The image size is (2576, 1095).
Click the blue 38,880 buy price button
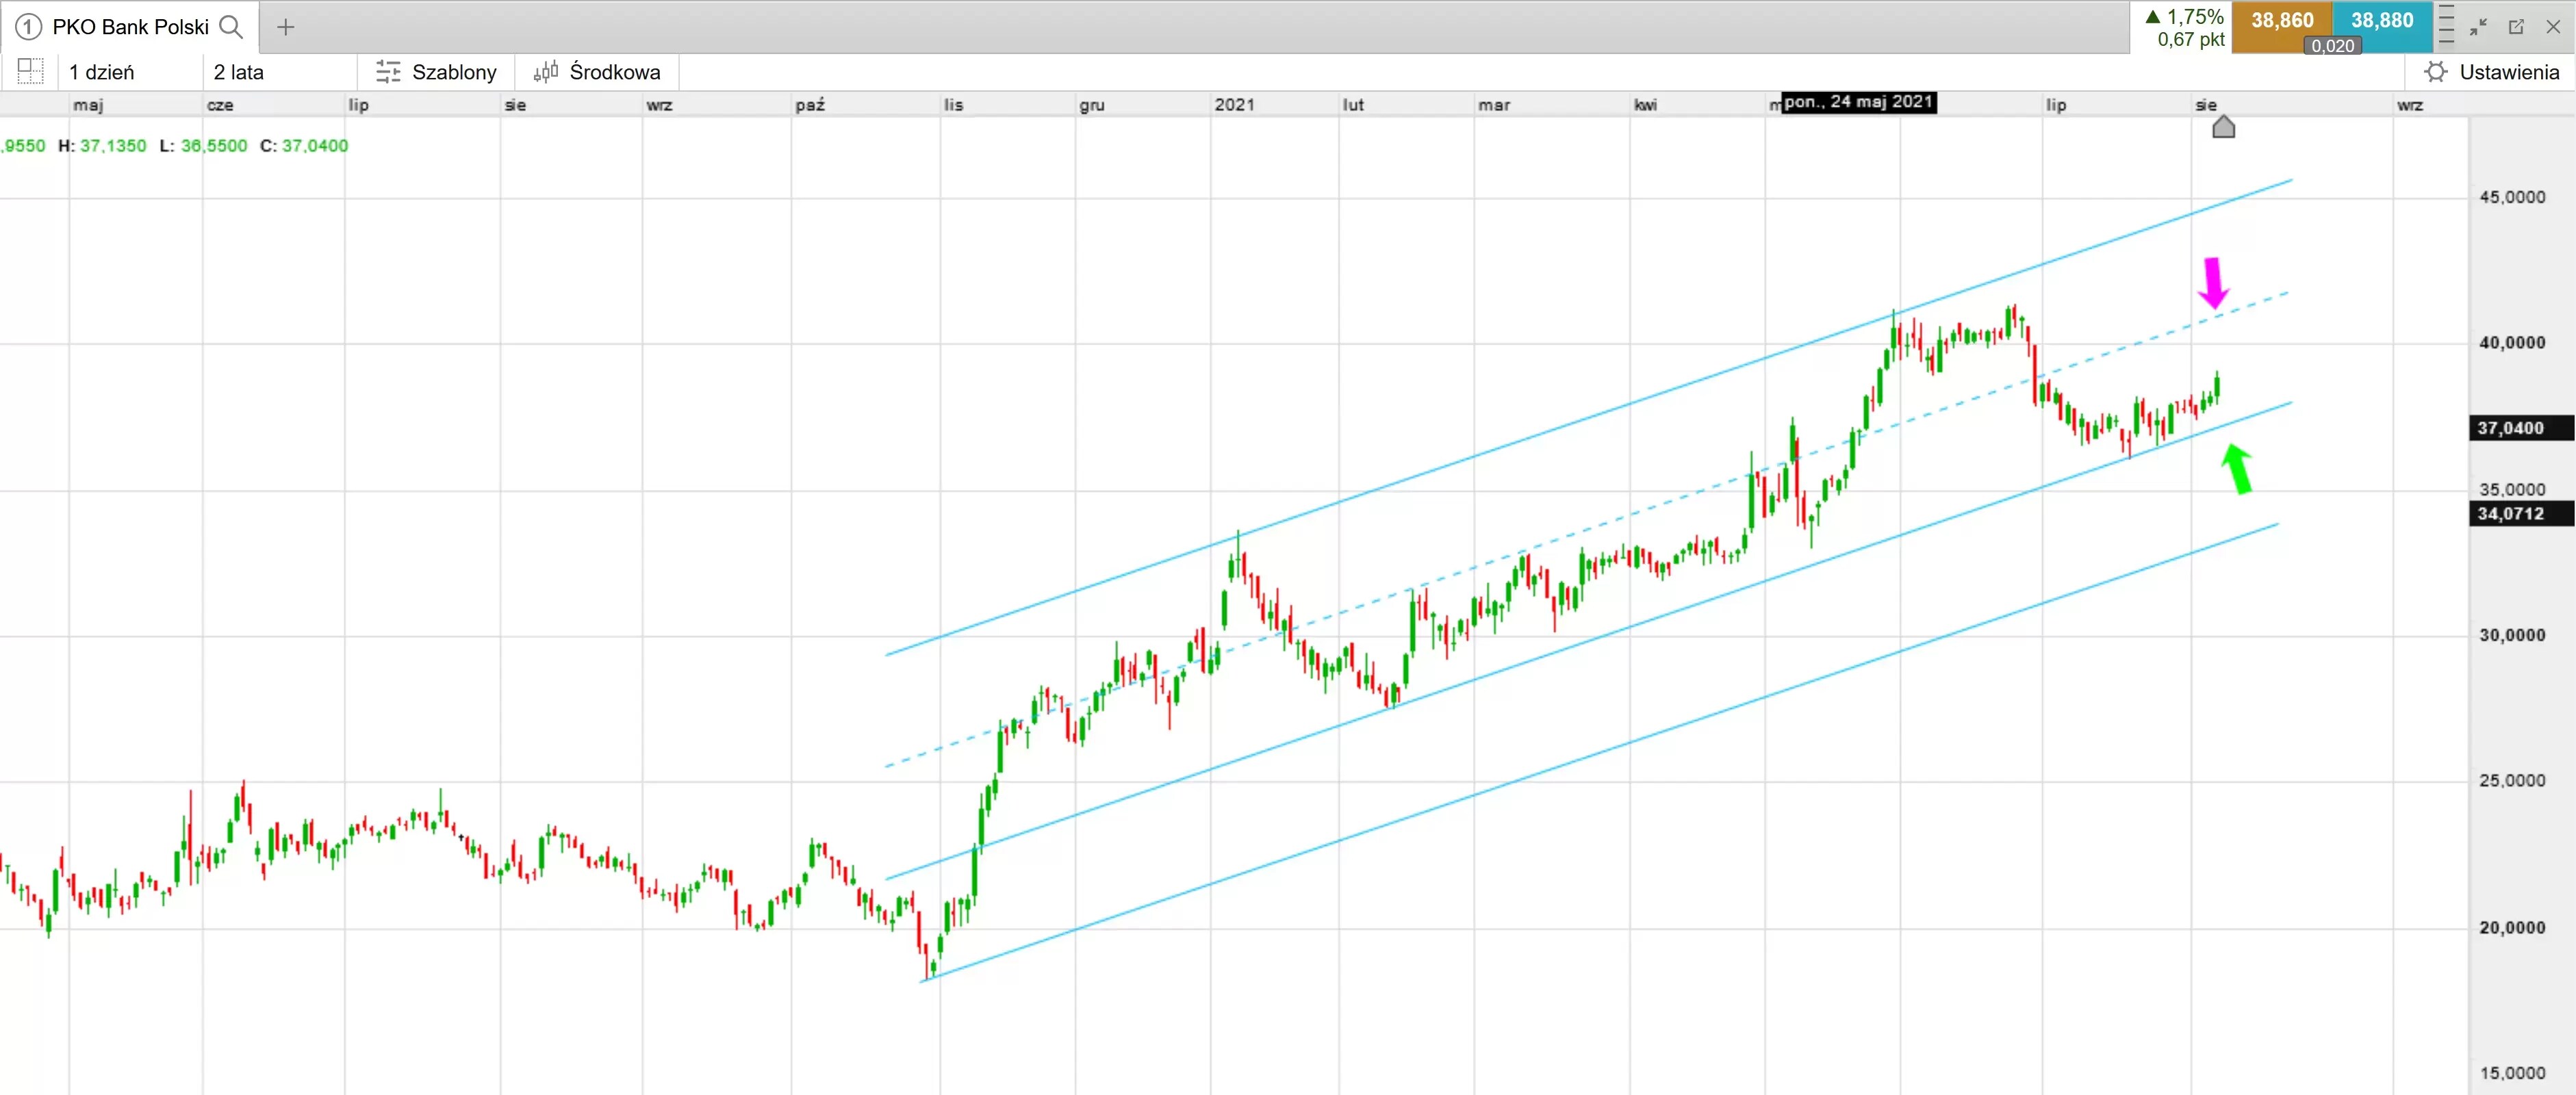[x=2382, y=21]
